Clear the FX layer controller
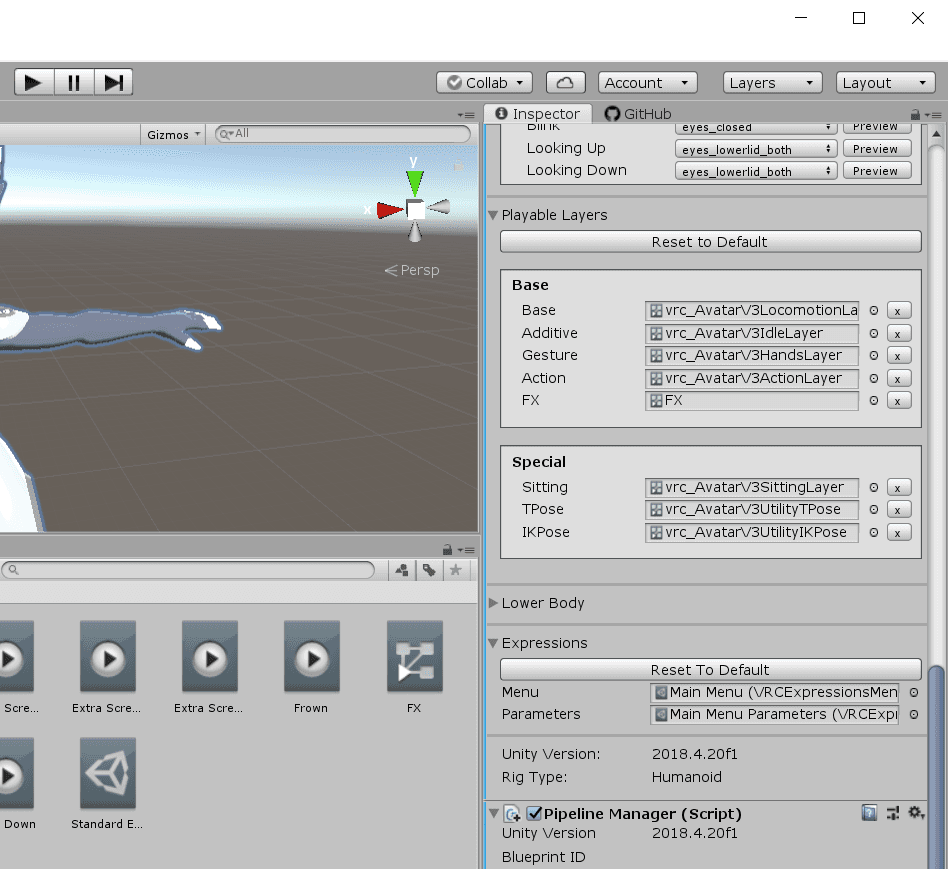948x869 pixels. 898,400
